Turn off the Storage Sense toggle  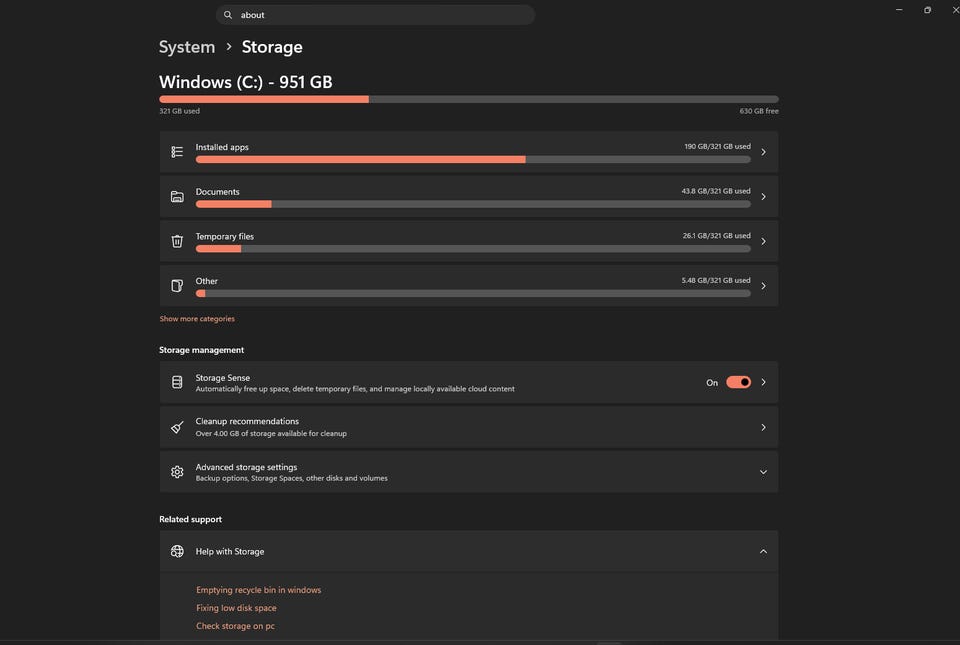[738, 382]
